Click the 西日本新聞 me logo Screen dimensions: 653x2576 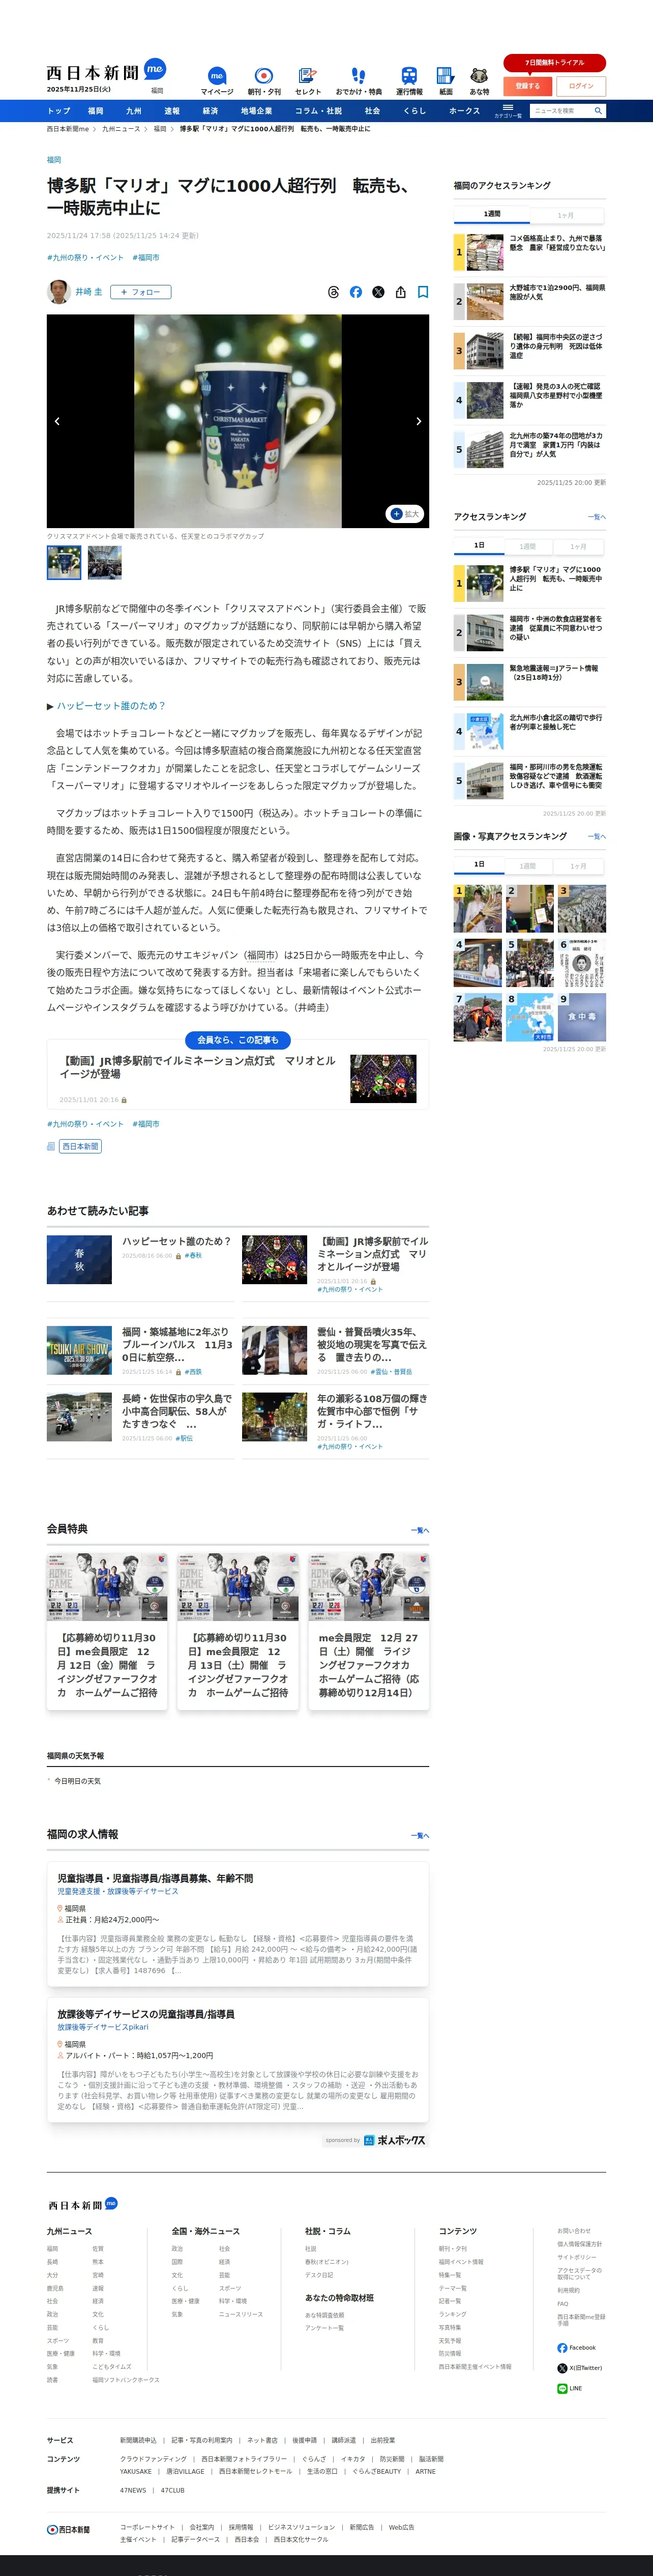(105, 71)
